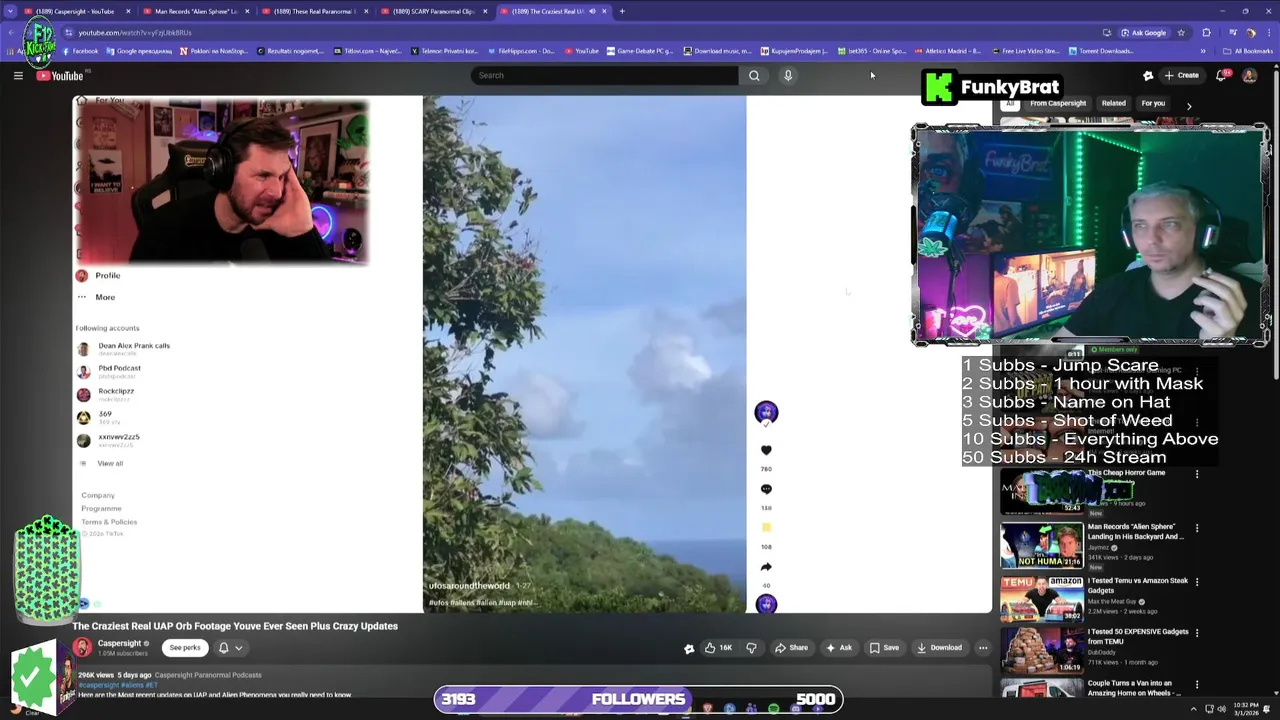
Task: Click the See perks button
Action: coord(185,647)
